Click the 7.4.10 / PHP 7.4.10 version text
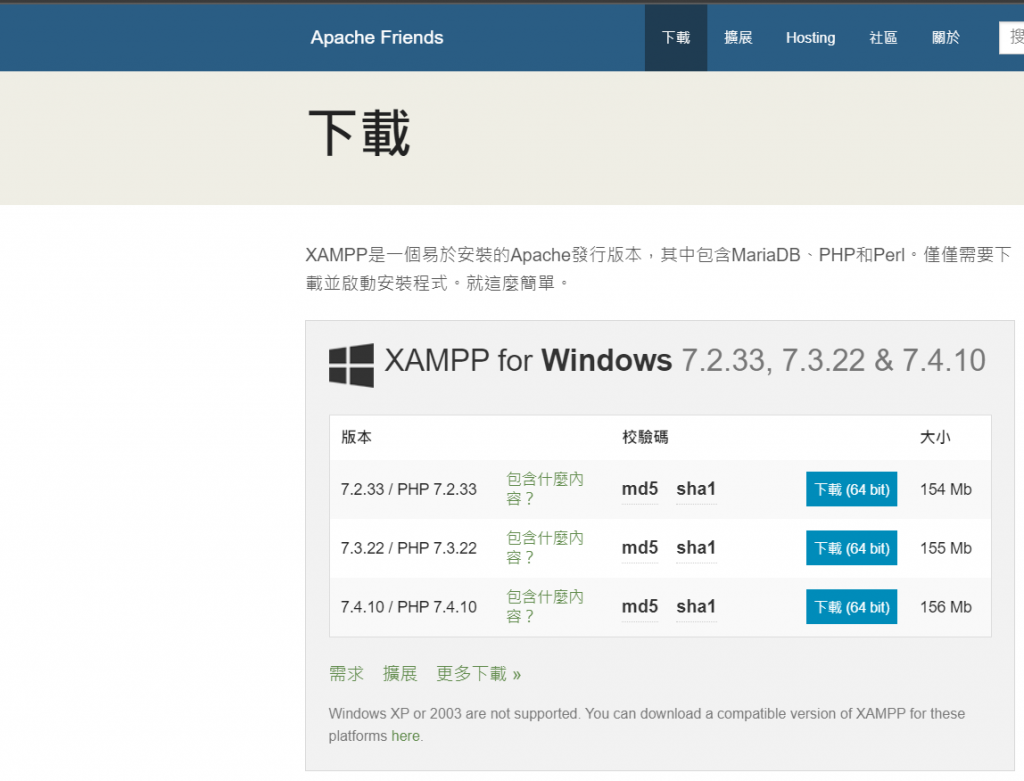The height and width of the screenshot is (781, 1024). (409, 607)
